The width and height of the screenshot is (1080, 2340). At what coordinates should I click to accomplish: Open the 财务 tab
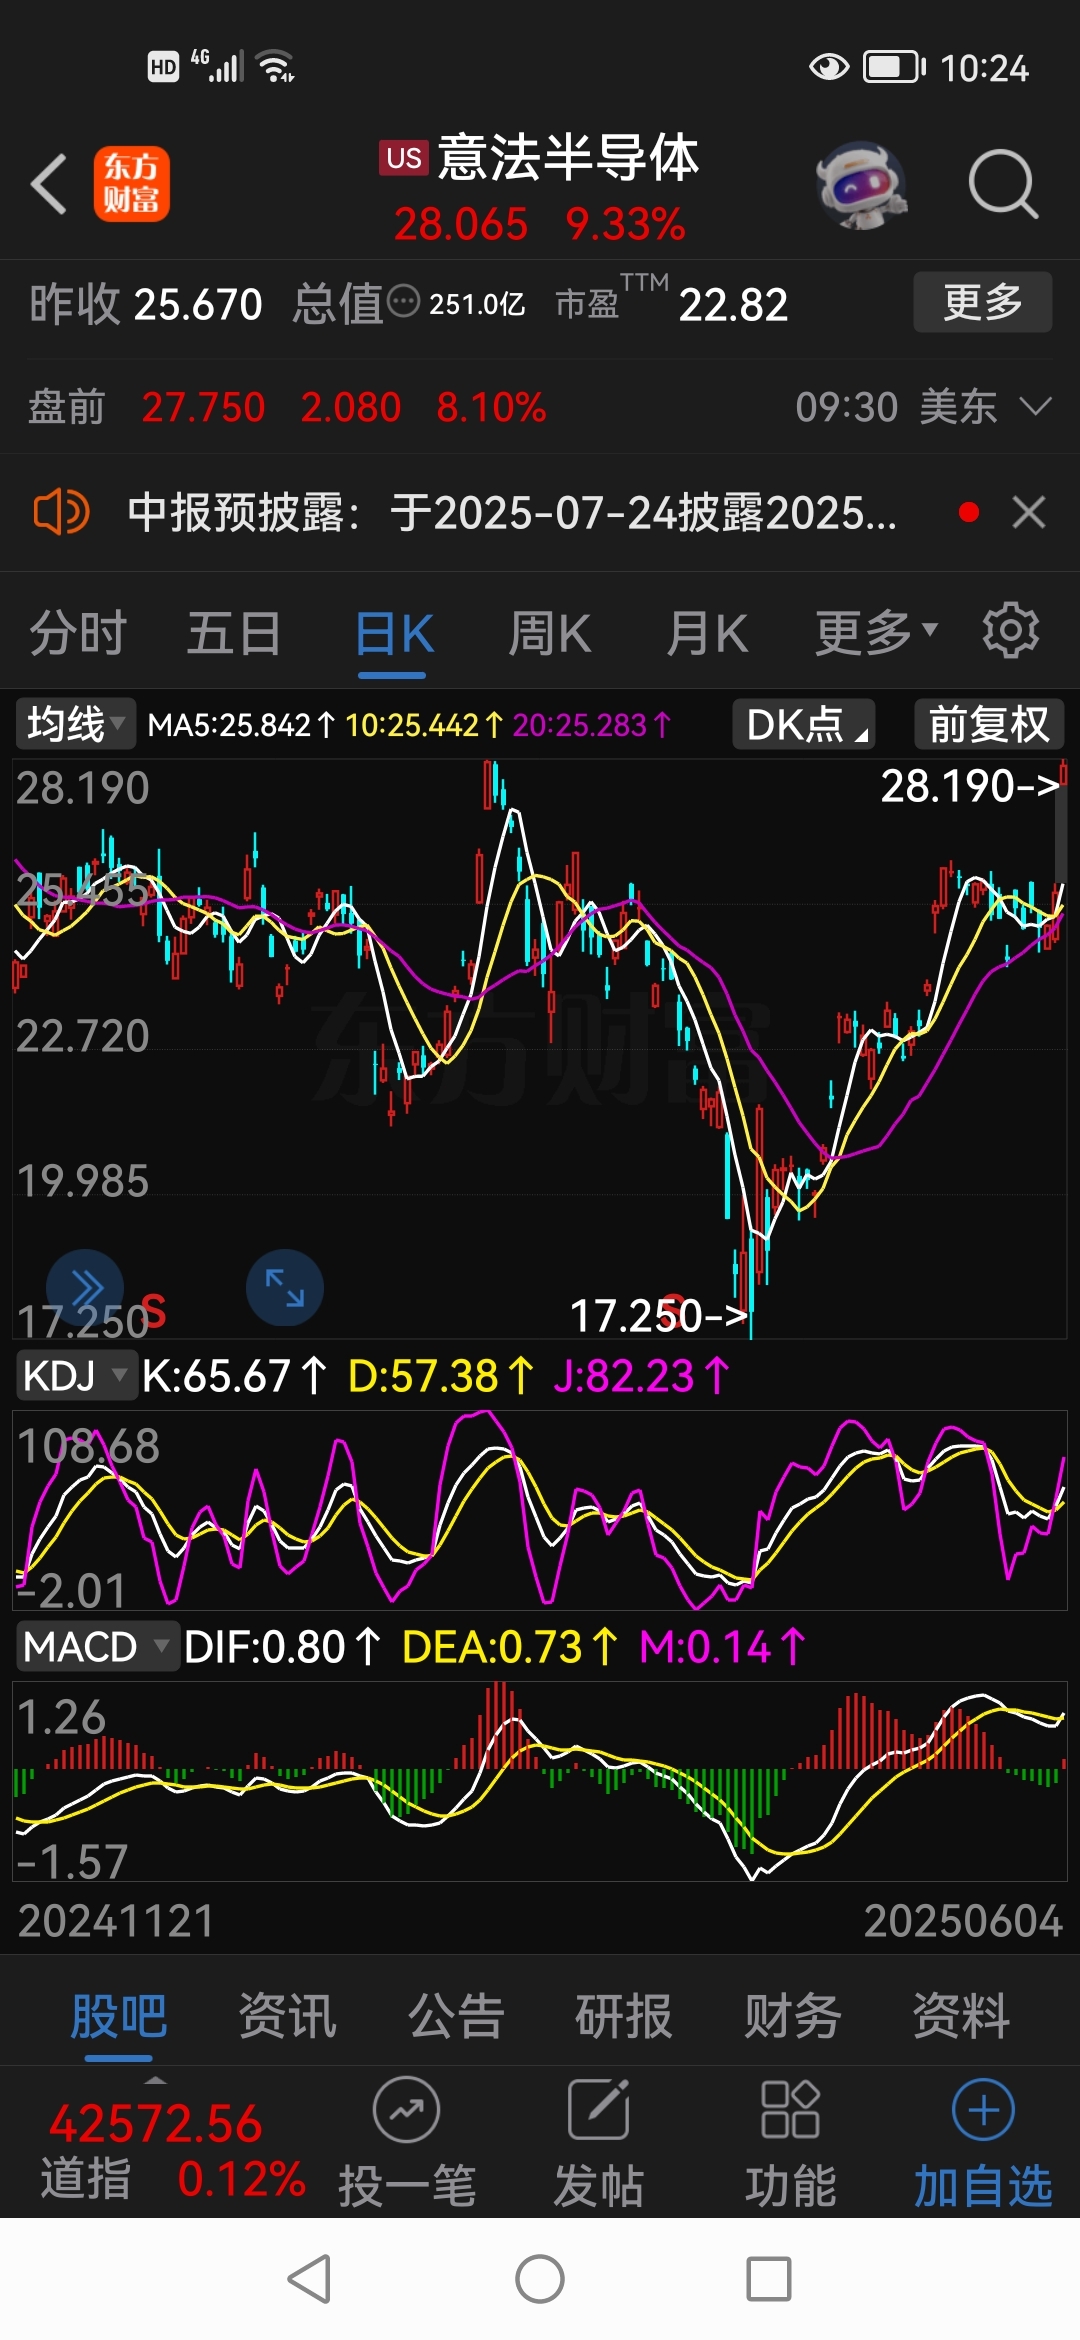coord(793,2016)
